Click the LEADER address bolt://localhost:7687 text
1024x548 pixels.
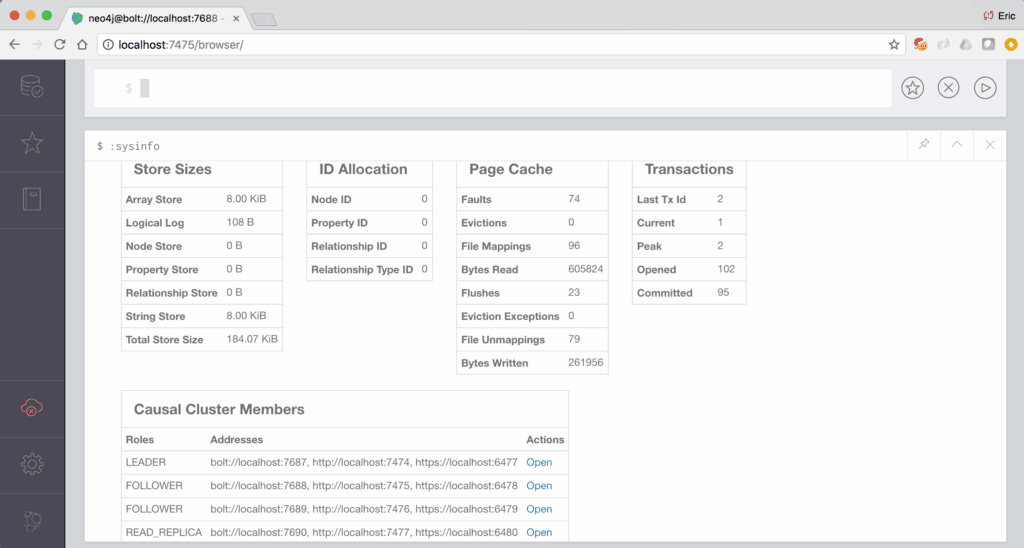tap(259, 462)
